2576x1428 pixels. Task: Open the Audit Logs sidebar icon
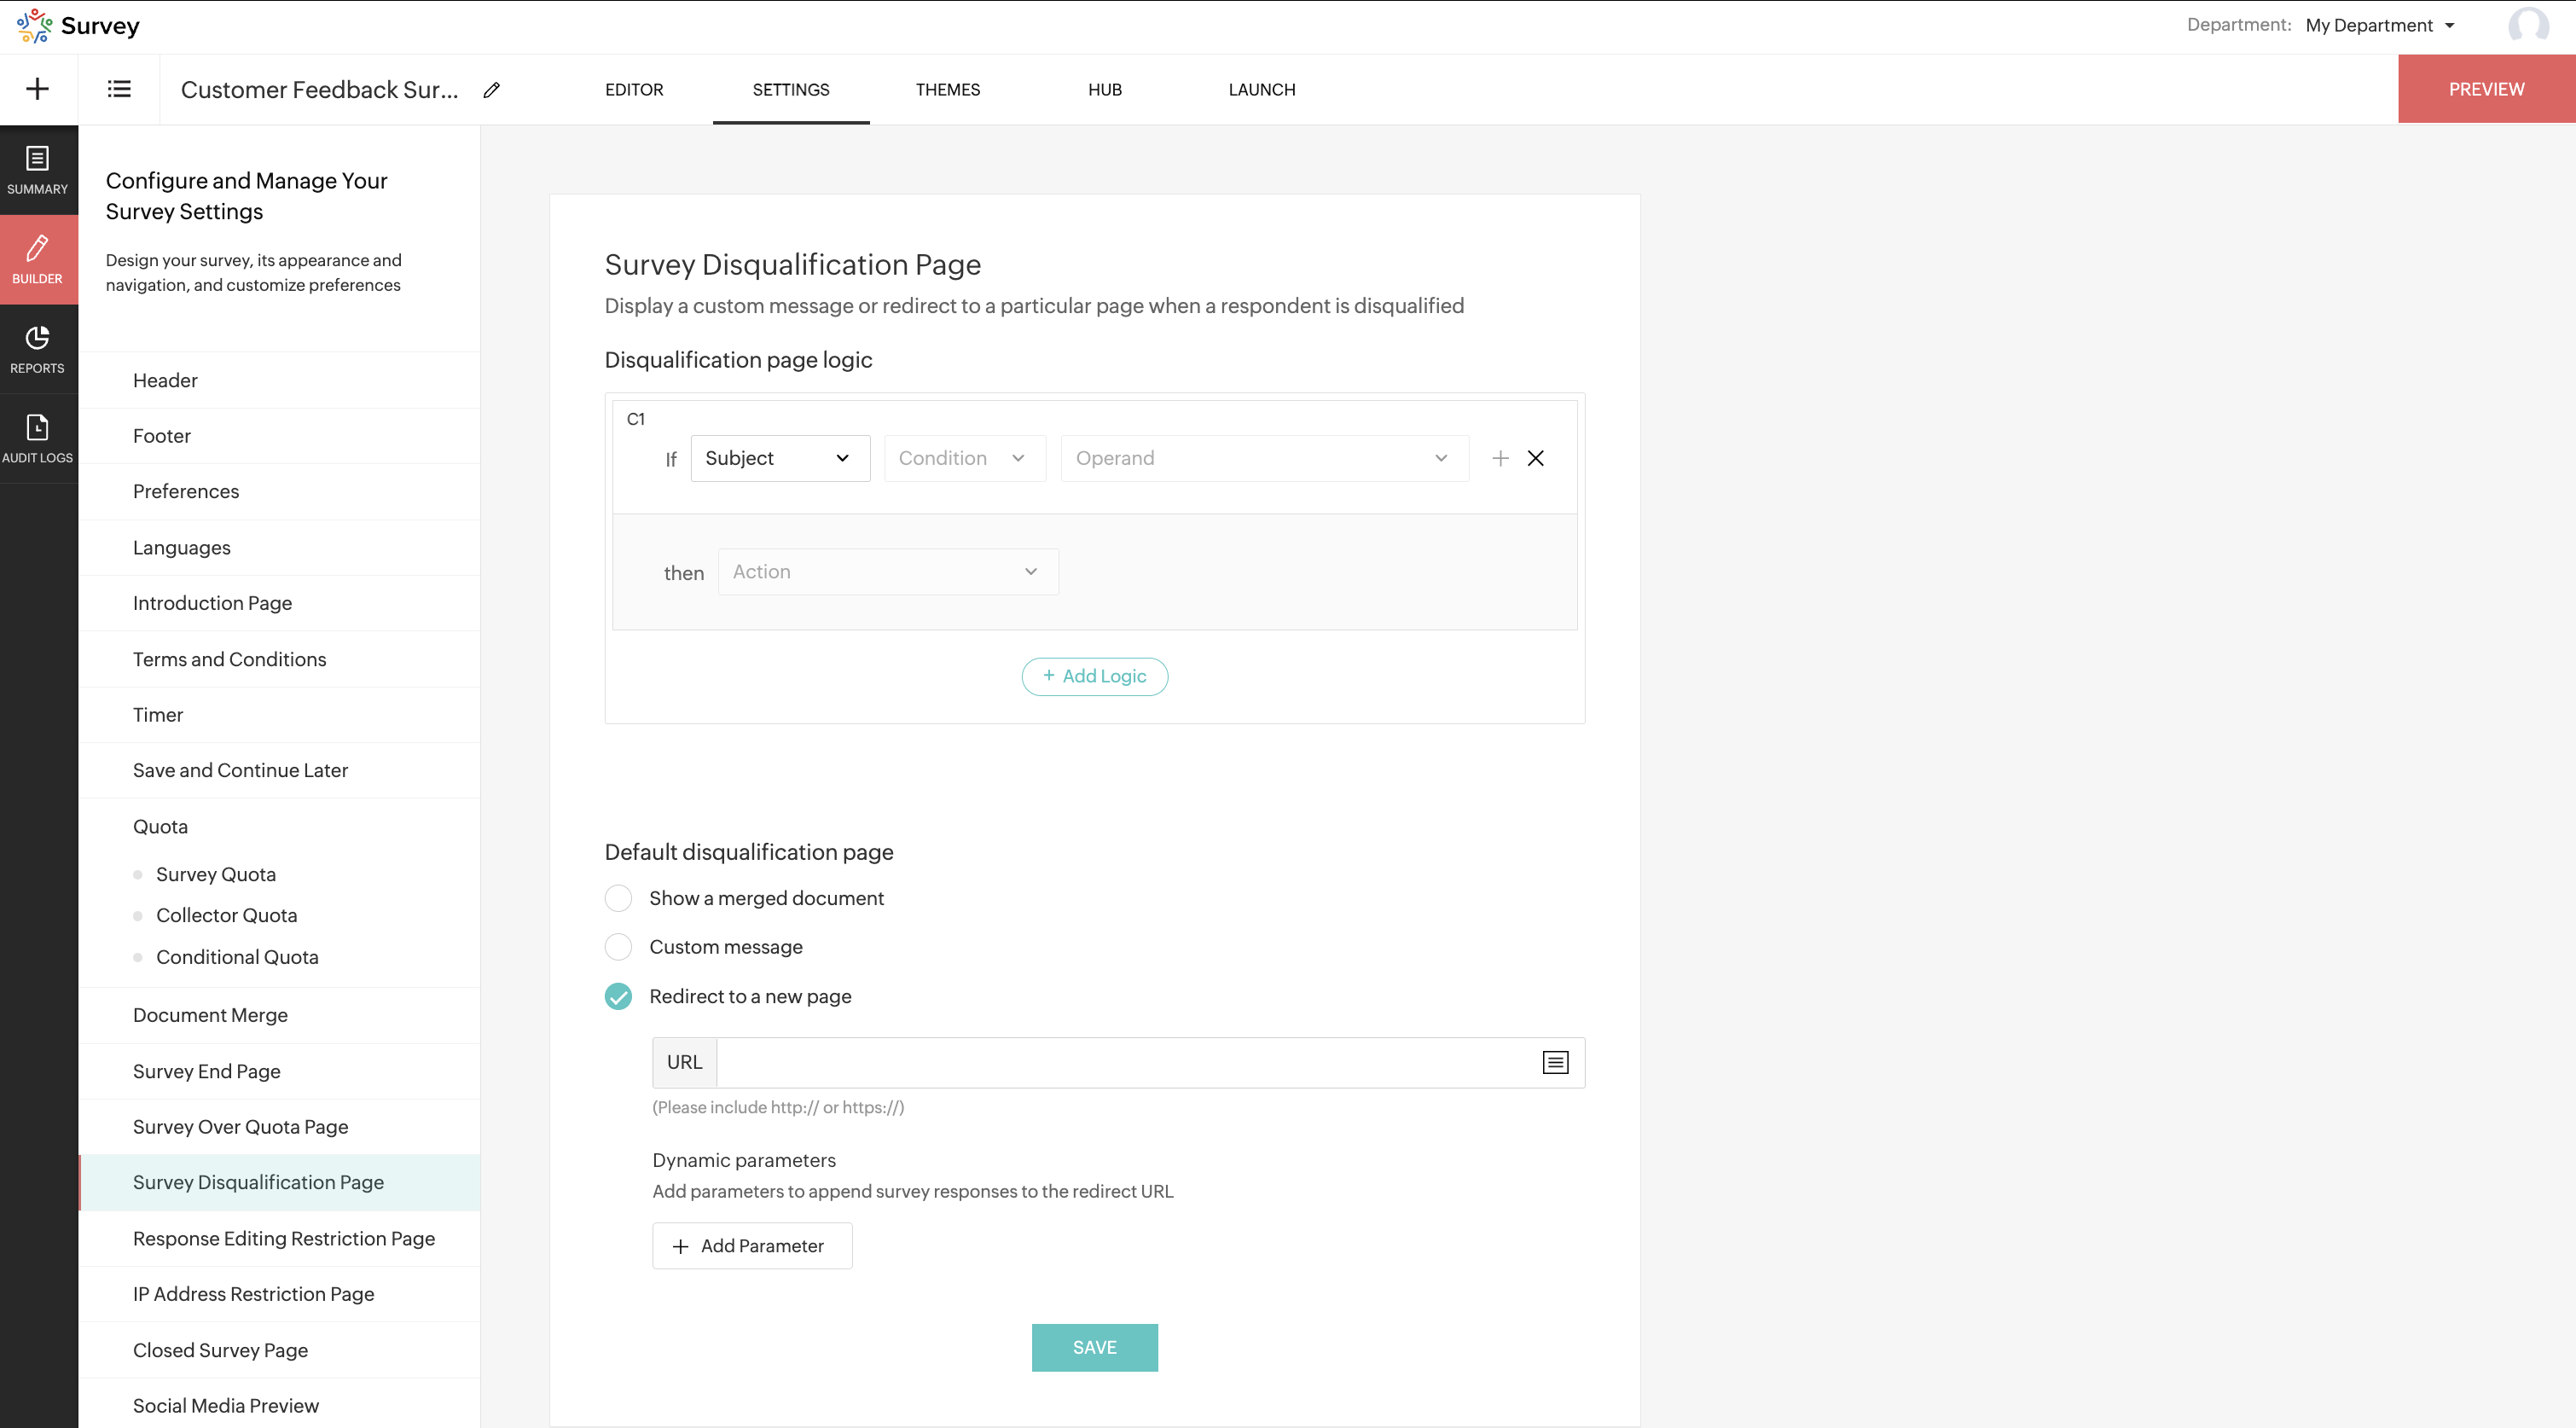click(x=38, y=439)
